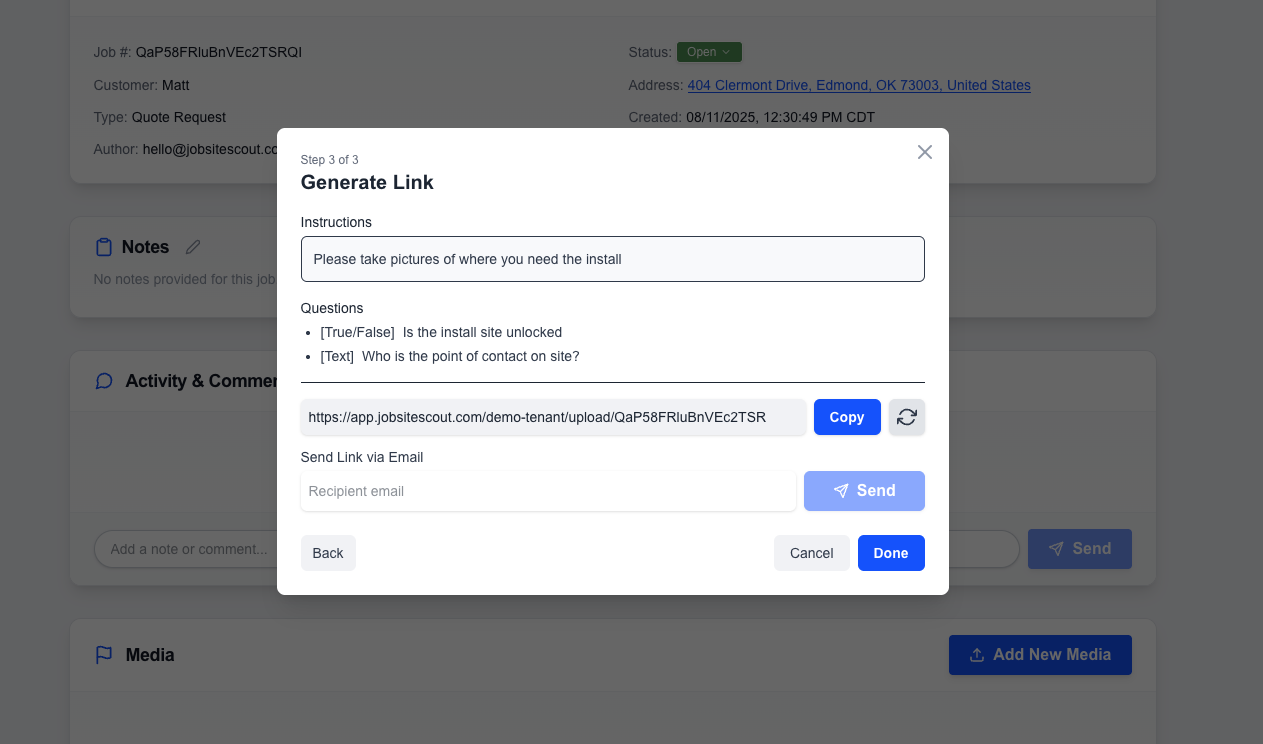Click the flag icon beside Media
1263x744 pixels.
[103, 654]
